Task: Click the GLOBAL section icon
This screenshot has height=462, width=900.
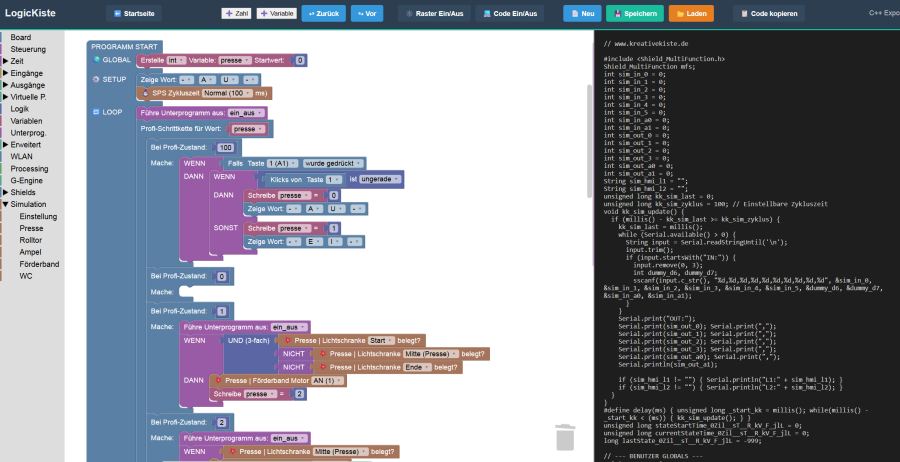Action: tap(96, 60)
